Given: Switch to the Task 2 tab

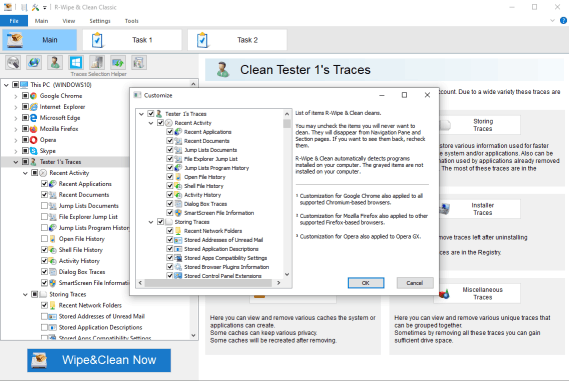Looking at the screenshot, I should (x=237, y=40).
